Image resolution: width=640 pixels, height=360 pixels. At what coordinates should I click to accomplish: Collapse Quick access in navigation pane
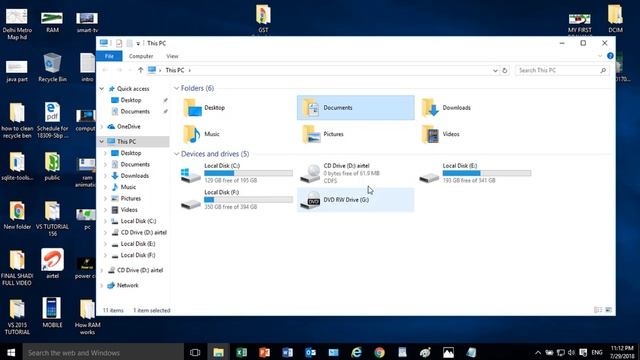click(x=102, y=89)
